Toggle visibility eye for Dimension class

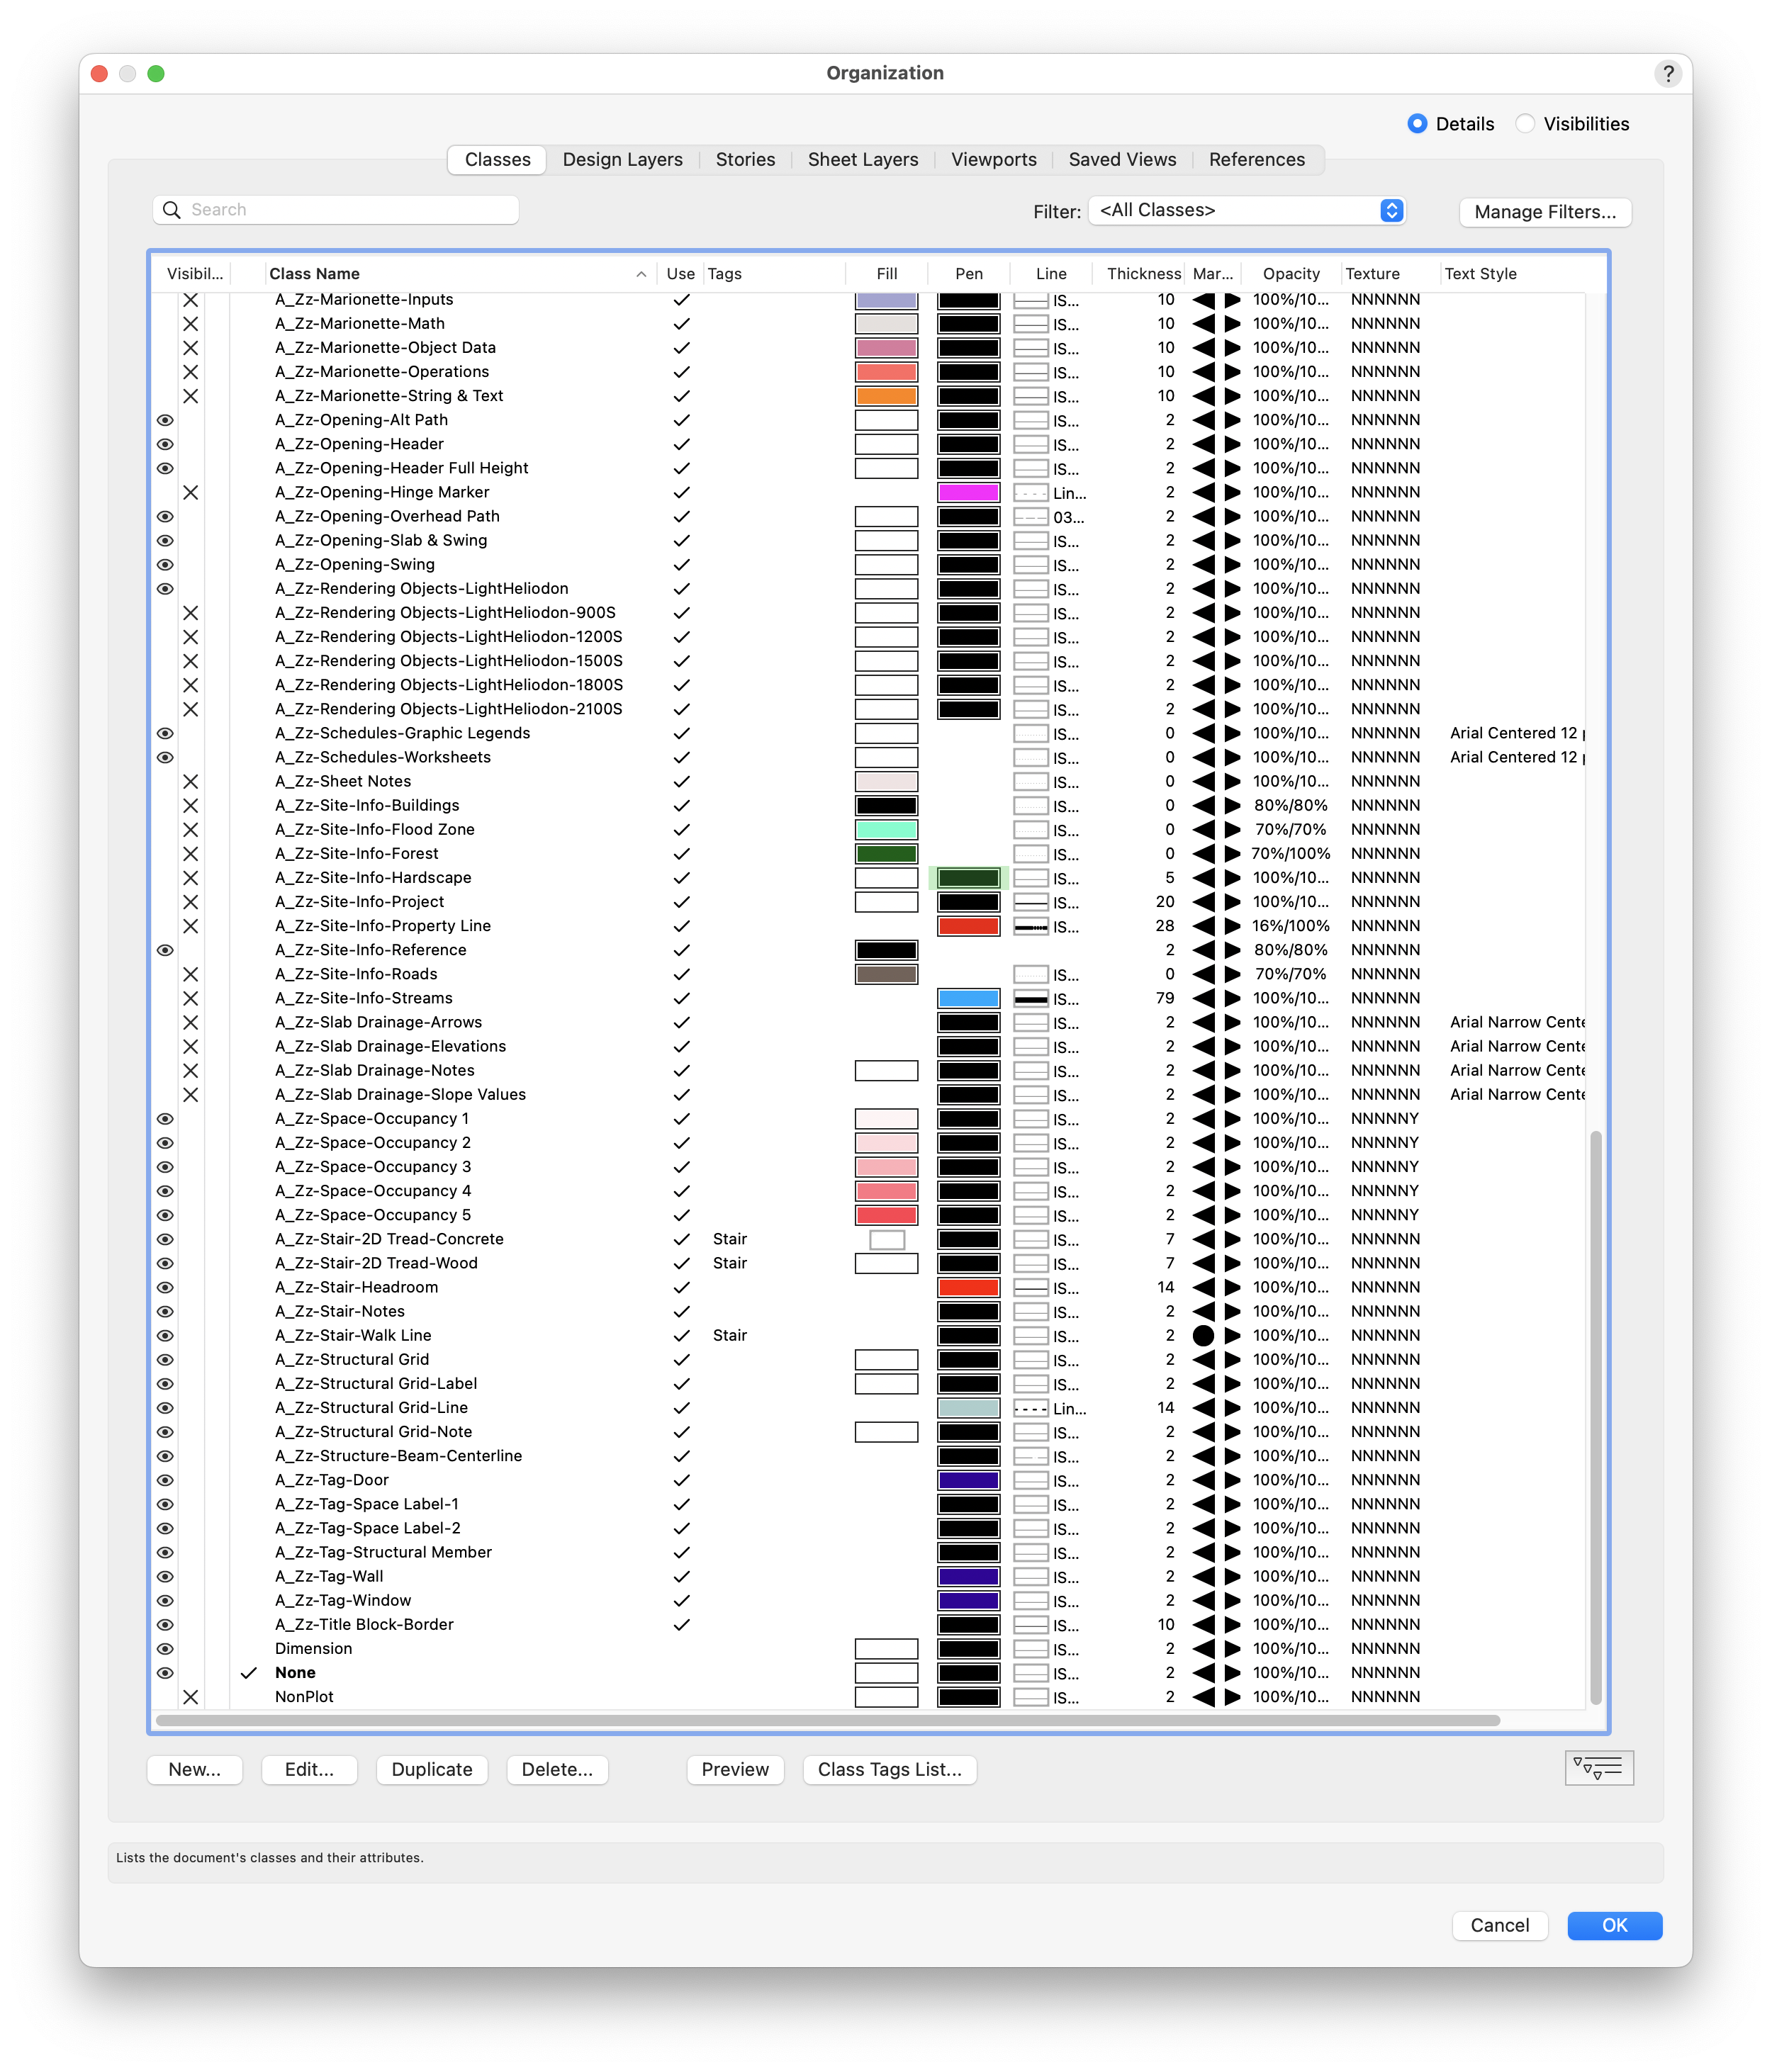click(x=165, y=1649)
